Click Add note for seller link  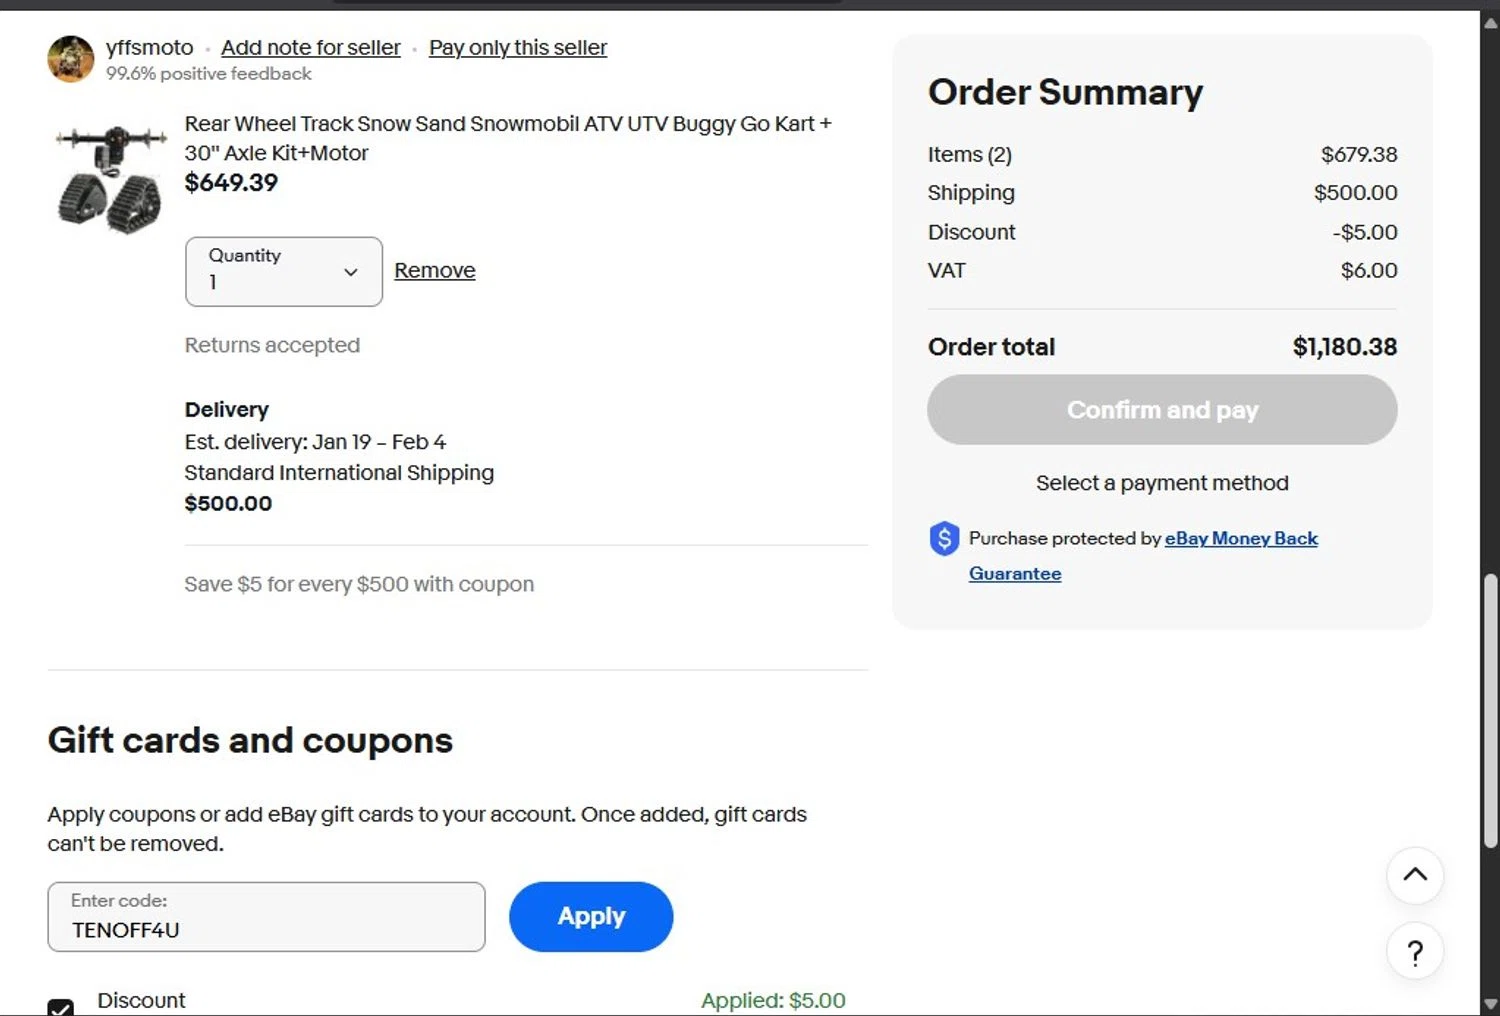(310, 47)
